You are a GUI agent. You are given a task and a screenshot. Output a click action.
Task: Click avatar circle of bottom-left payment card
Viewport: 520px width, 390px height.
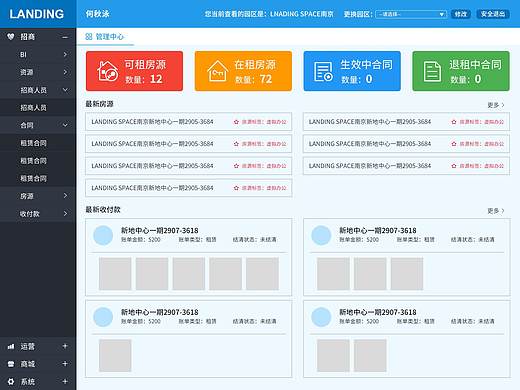coord(103,317)
